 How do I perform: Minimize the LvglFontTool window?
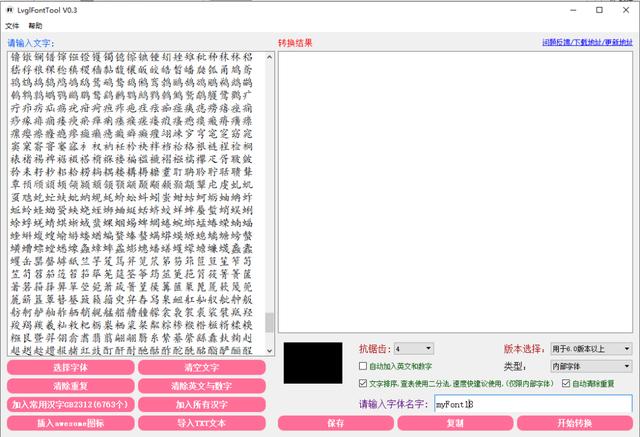pyautogui.click(x=573, y=10)
